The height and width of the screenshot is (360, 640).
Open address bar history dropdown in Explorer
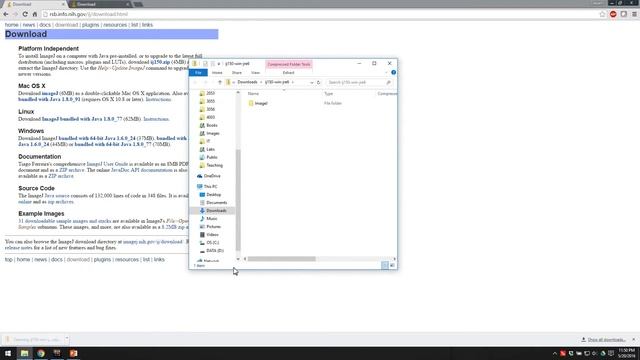[x=311, y=82]
